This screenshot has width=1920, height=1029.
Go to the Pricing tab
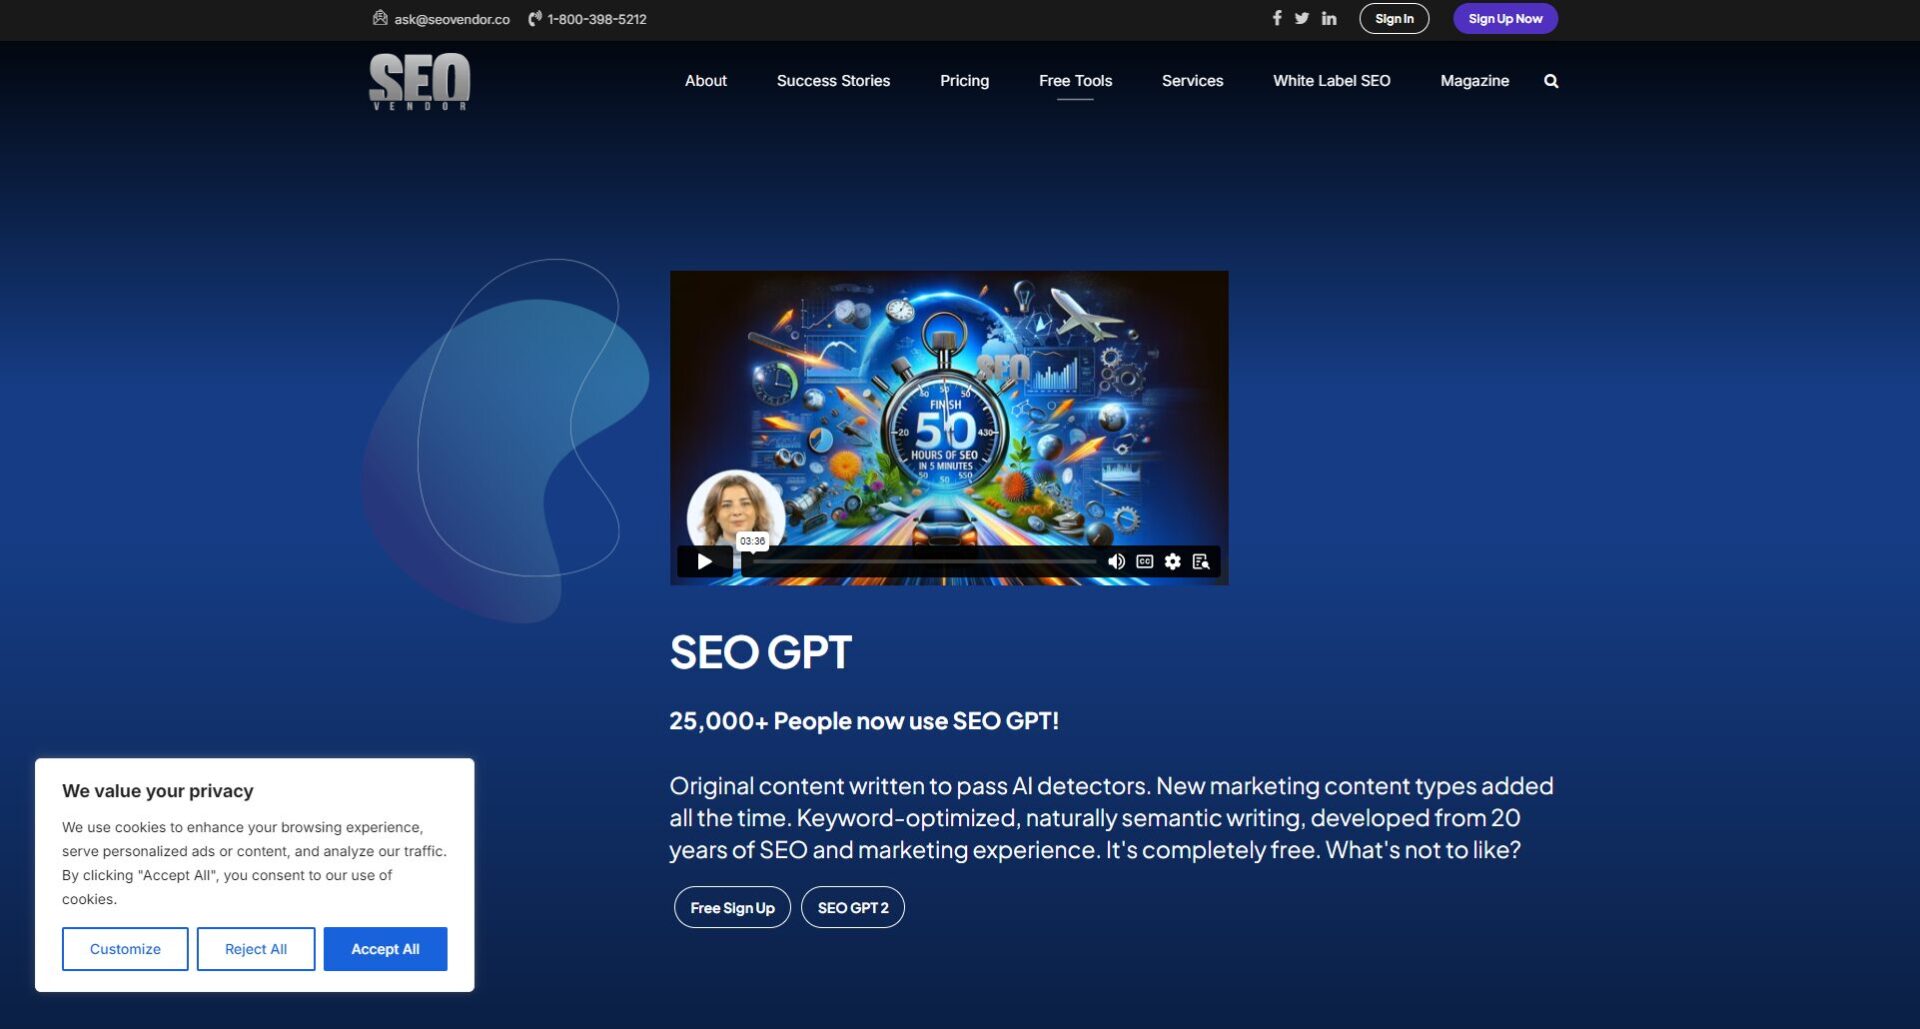coord(964,80)
